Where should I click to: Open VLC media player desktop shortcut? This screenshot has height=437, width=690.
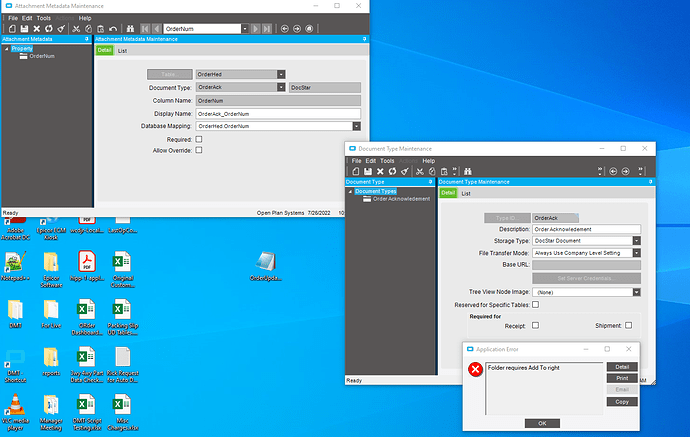[15, 412]
